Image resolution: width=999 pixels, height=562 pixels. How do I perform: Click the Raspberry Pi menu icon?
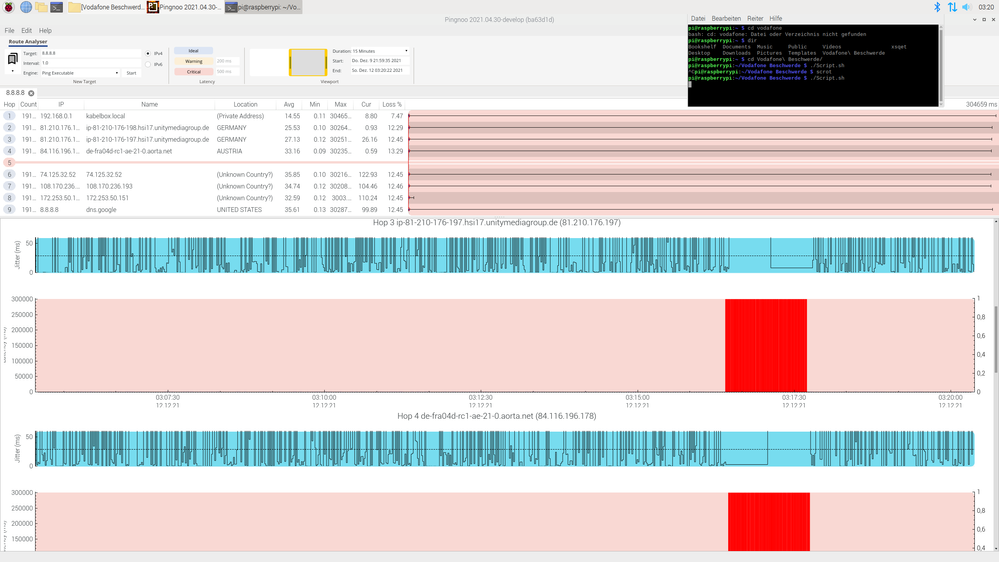8,7
